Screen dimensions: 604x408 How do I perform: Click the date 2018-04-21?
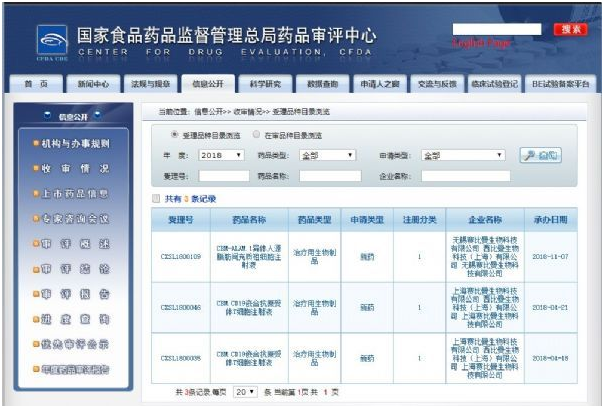550,307
